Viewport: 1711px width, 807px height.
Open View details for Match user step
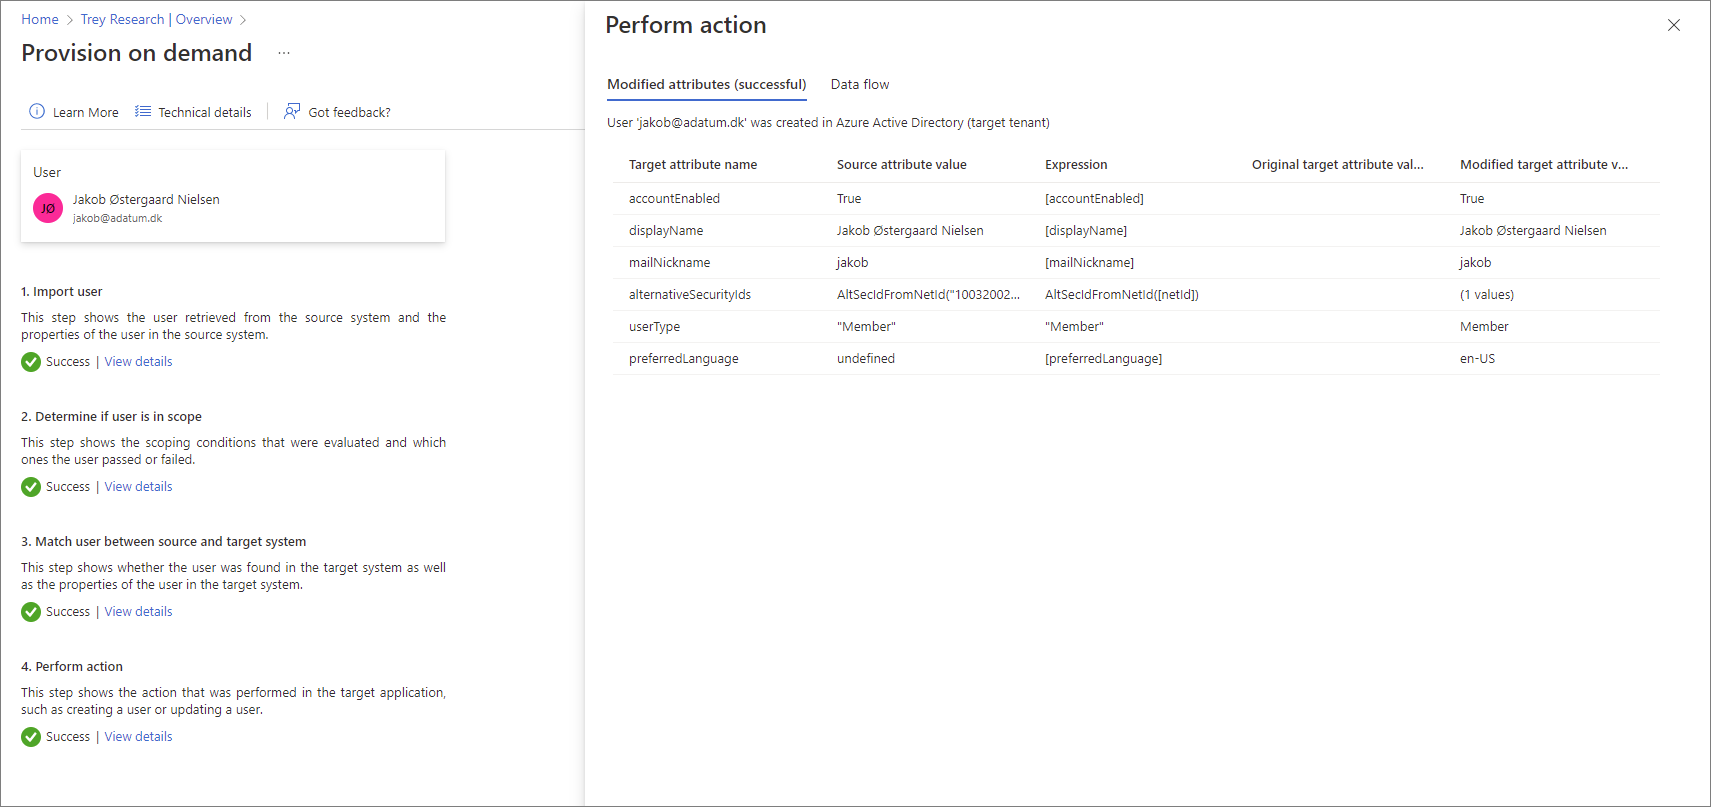[138, 612]
